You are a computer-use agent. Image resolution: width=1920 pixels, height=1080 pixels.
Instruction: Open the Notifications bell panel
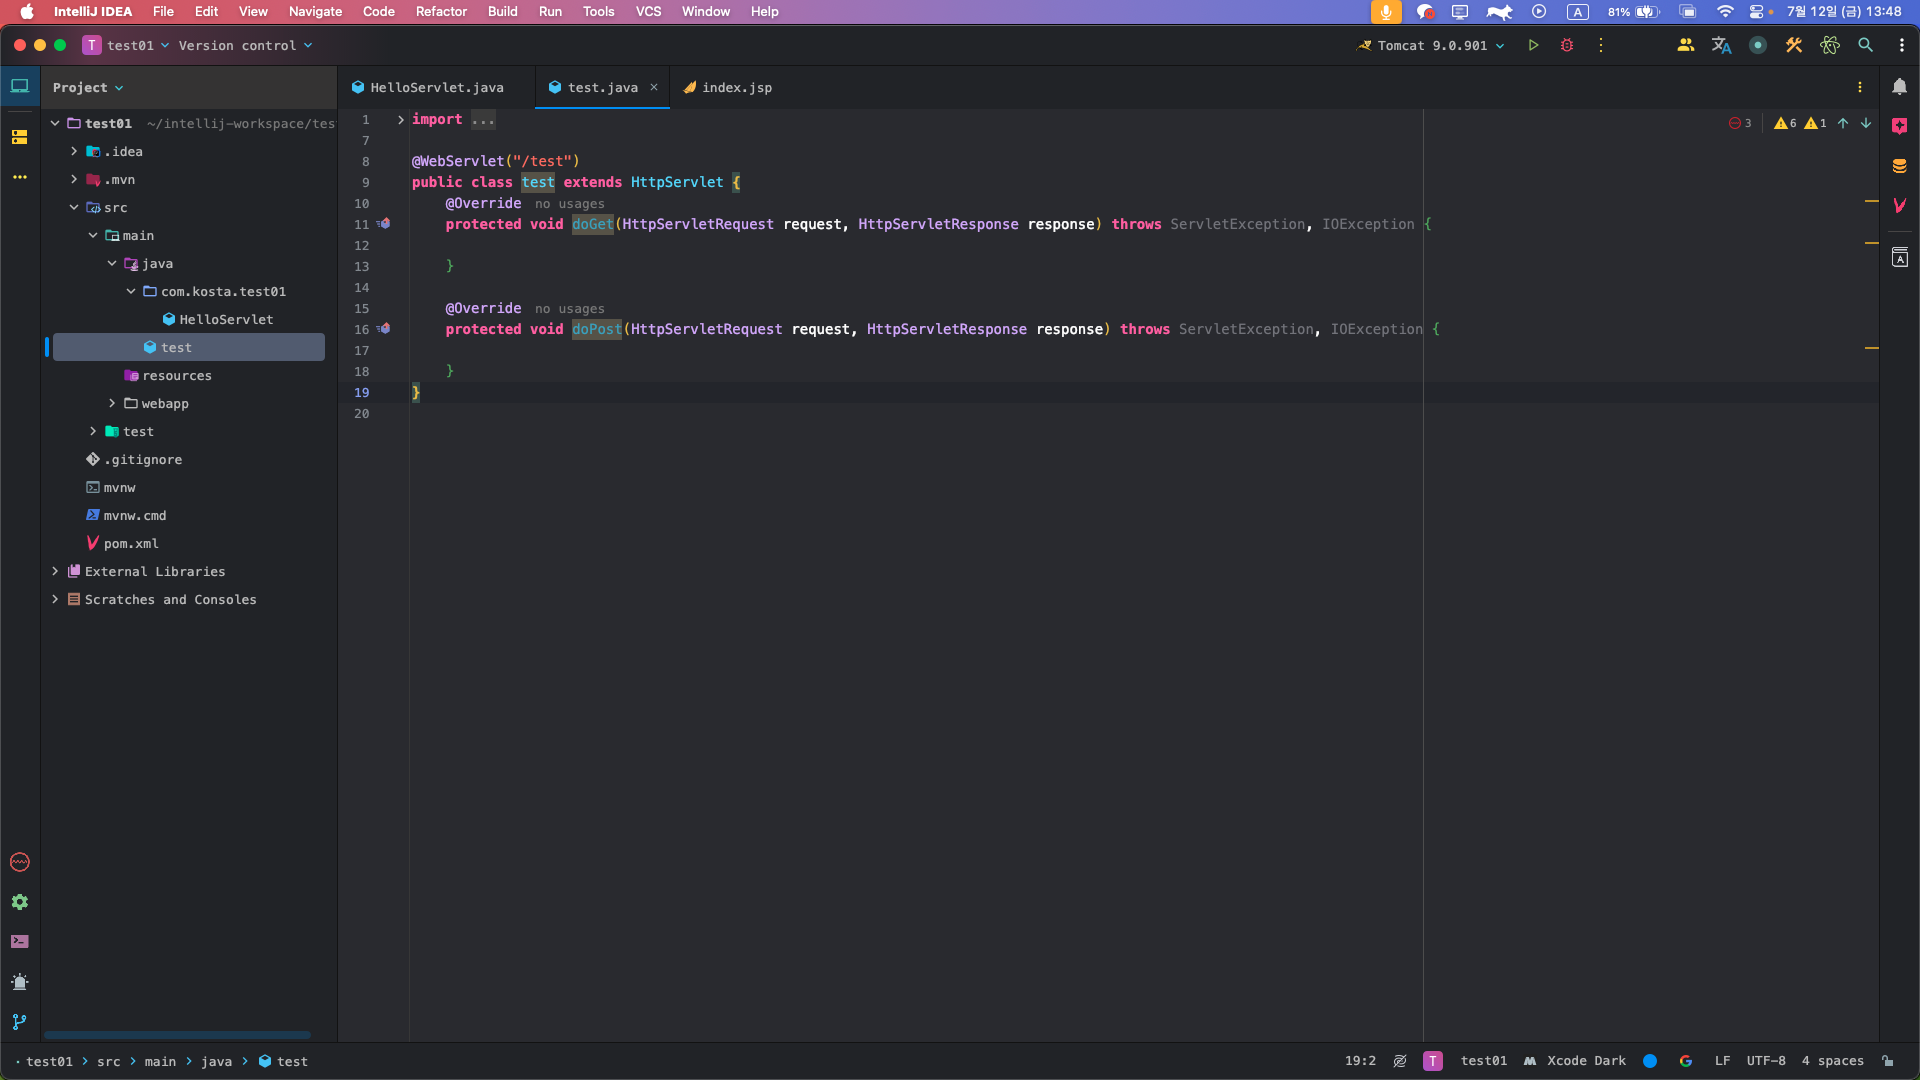(x=1899, y=87)
